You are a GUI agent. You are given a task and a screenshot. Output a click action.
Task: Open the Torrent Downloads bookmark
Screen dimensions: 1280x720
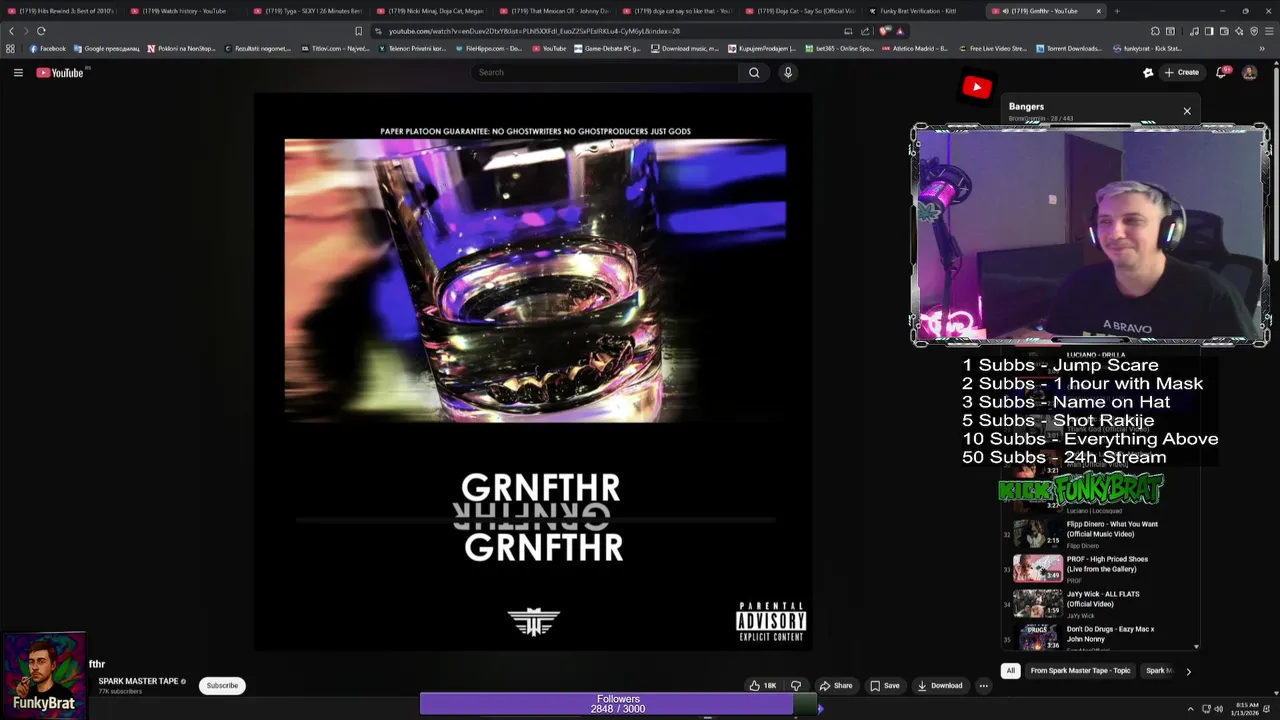[1068, 48]
